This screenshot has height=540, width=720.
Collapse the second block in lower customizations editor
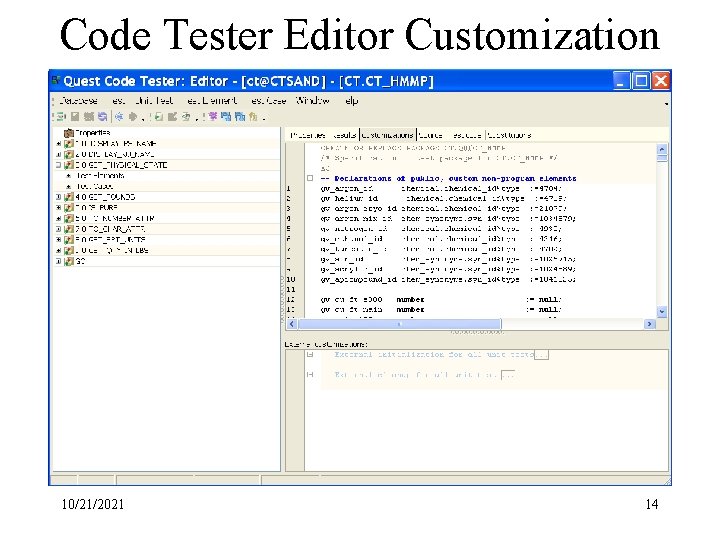click(310, 375)
